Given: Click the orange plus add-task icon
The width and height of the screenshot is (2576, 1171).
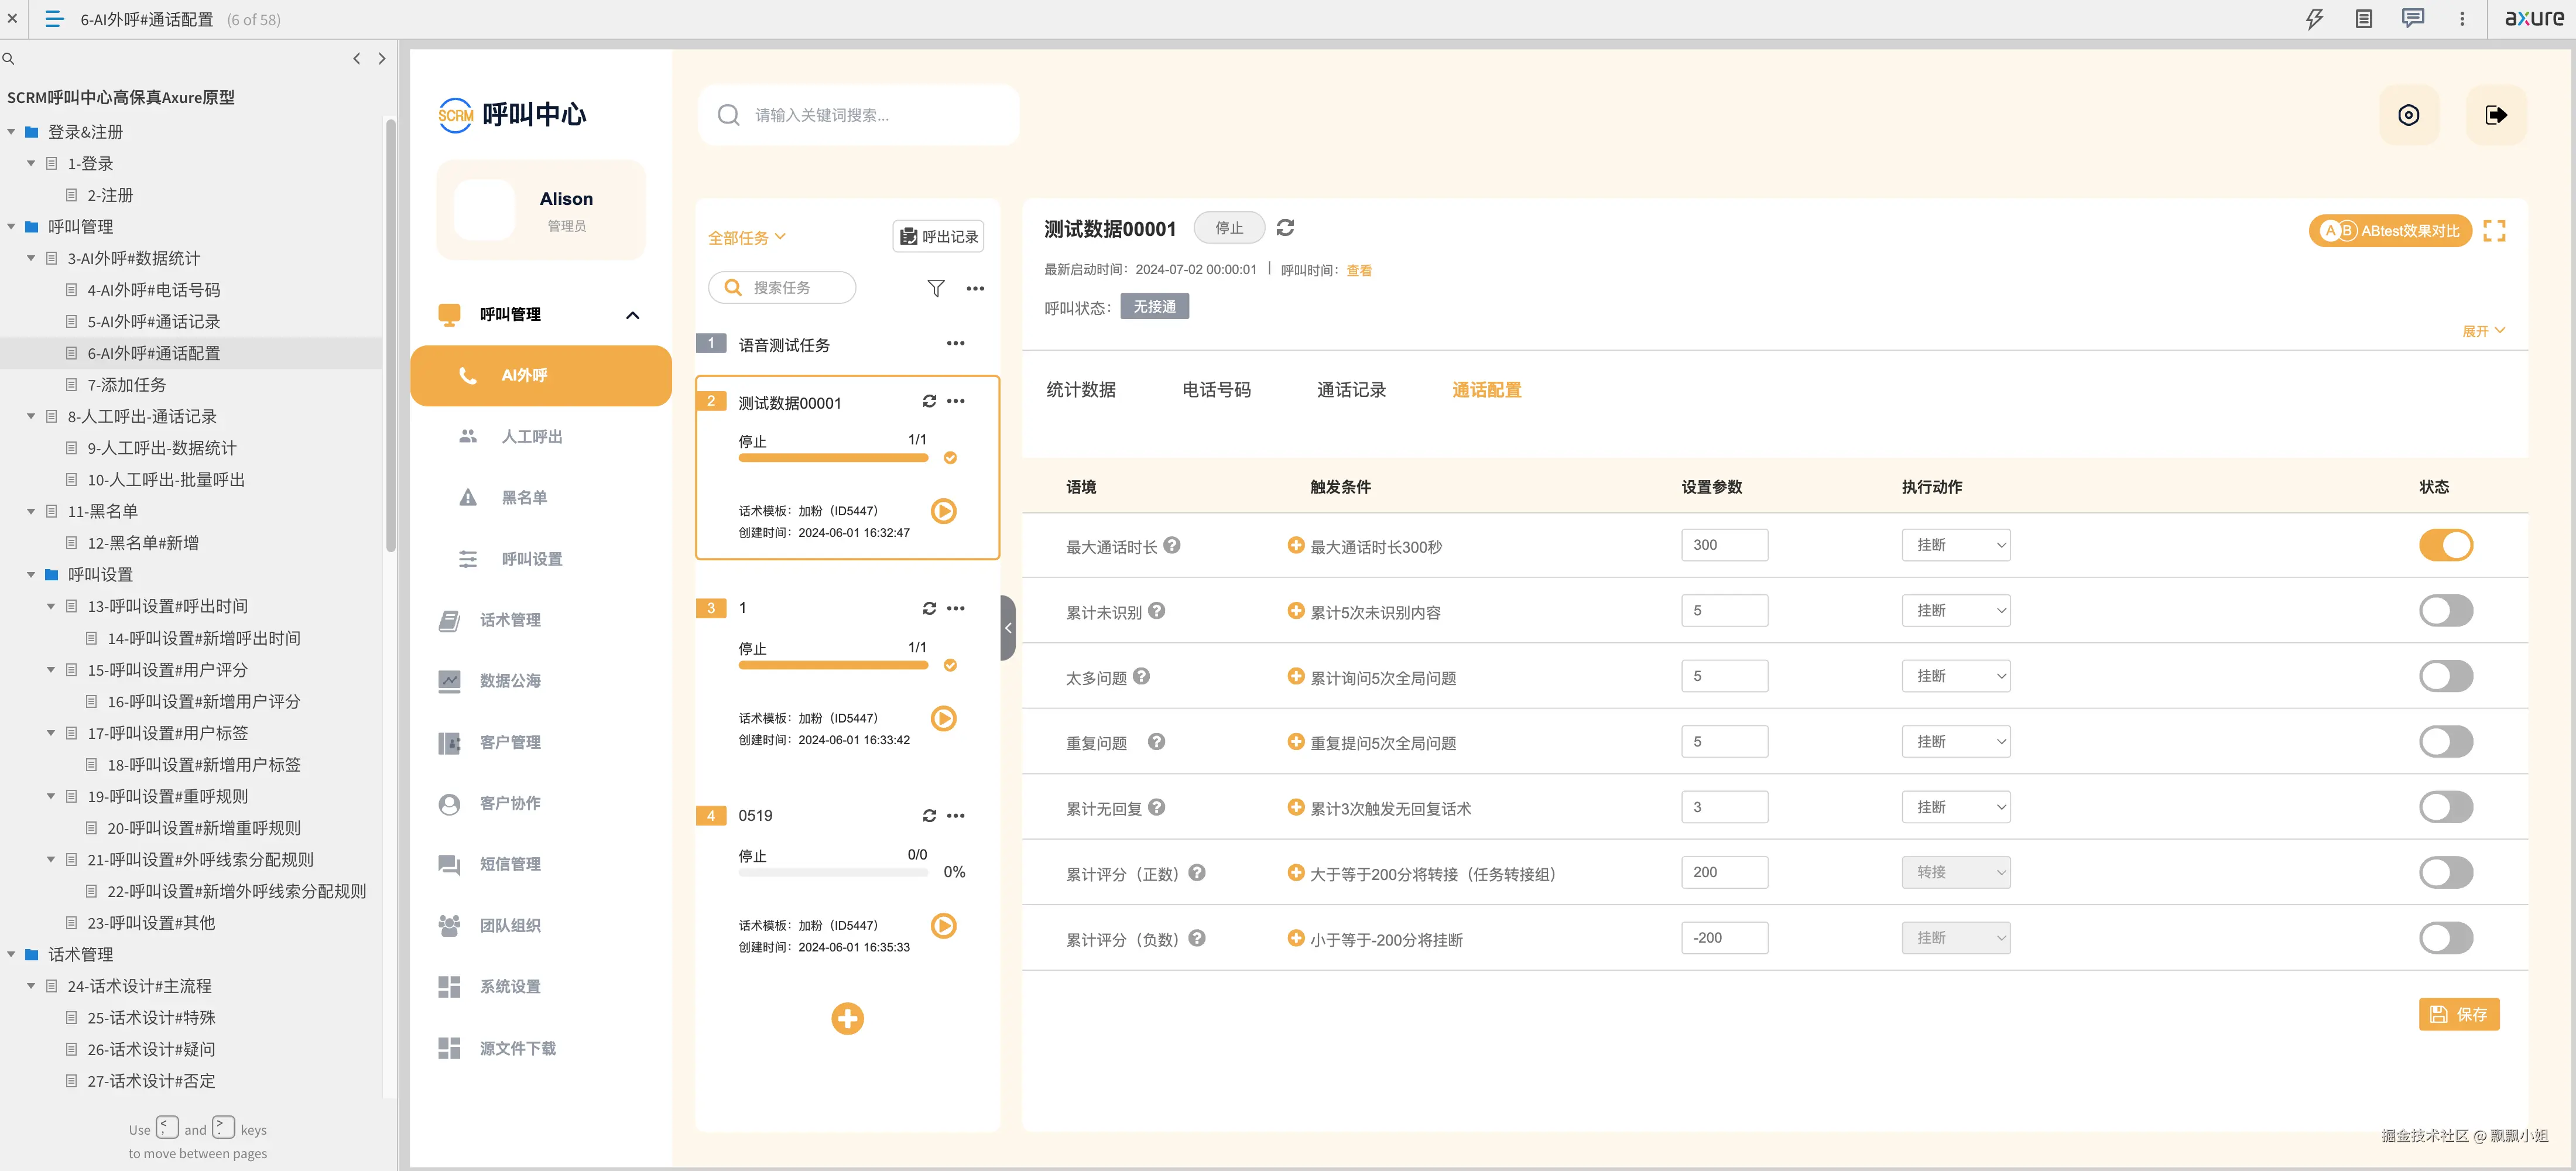Looking at the screenshot, I should pyautogui.click(x=847, y=1018).
